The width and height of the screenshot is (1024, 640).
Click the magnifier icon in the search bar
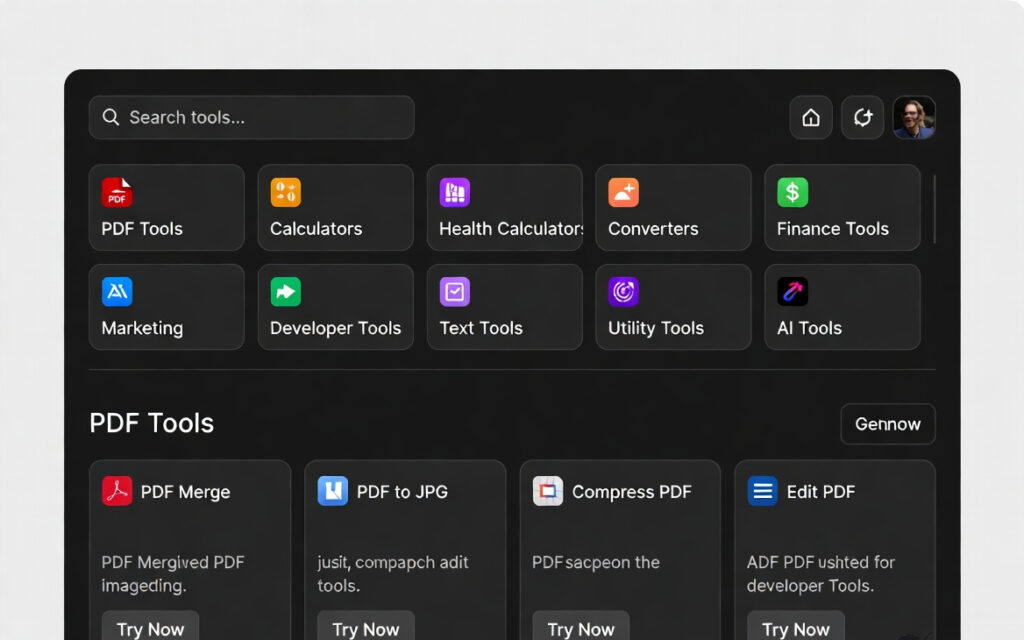pos(110,117)
